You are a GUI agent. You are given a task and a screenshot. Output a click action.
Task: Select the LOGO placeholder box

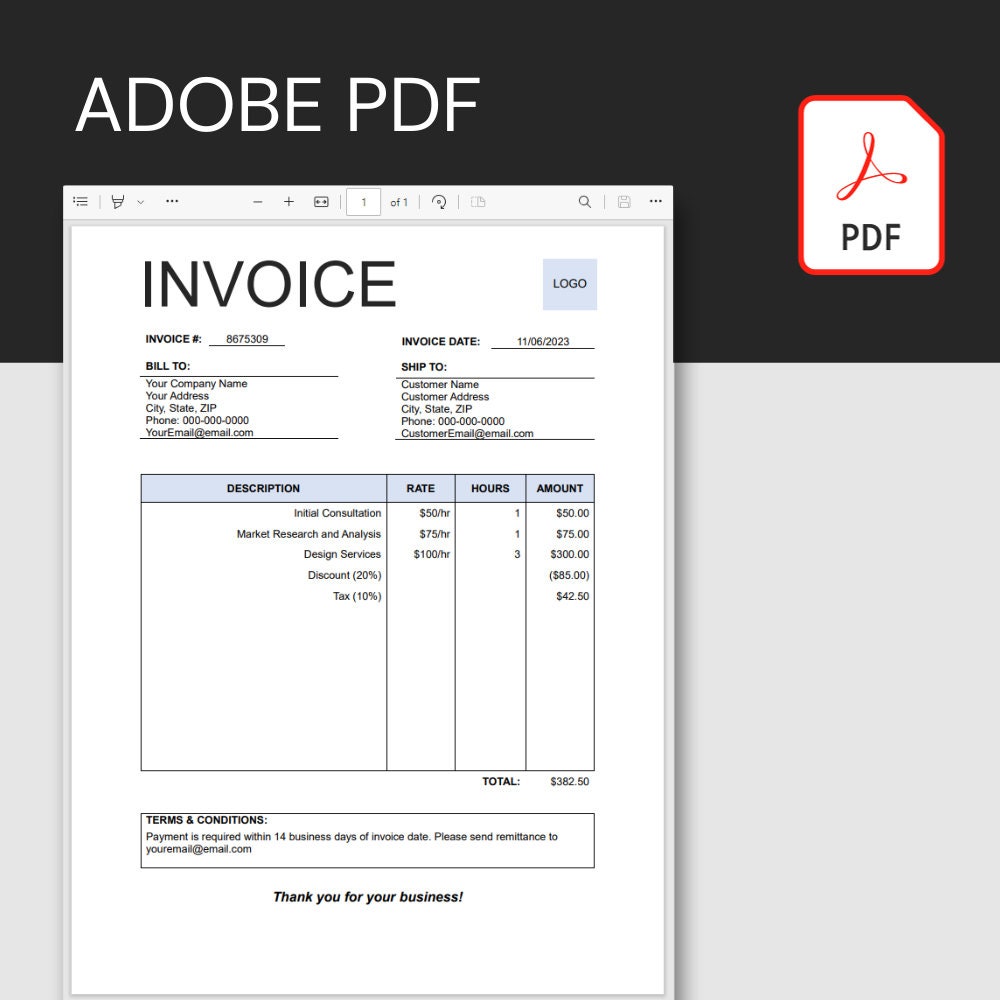pos(569,283)
